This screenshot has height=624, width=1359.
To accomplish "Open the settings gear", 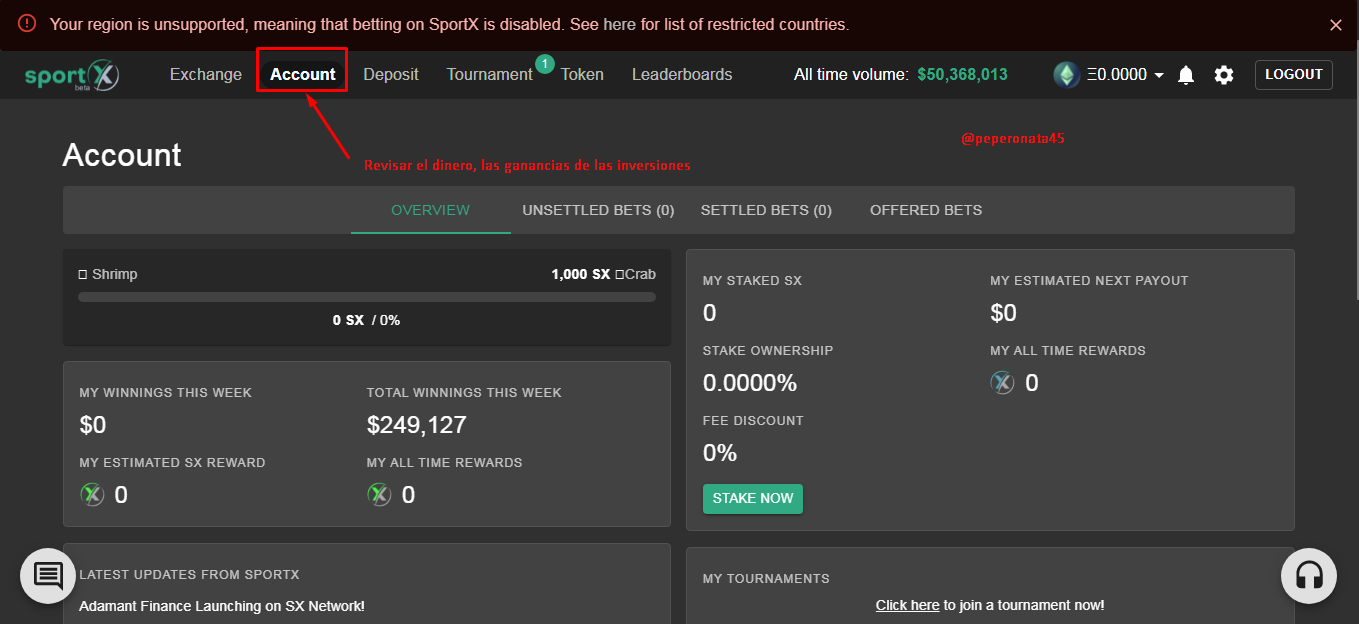I will (x=1224, y=75).
